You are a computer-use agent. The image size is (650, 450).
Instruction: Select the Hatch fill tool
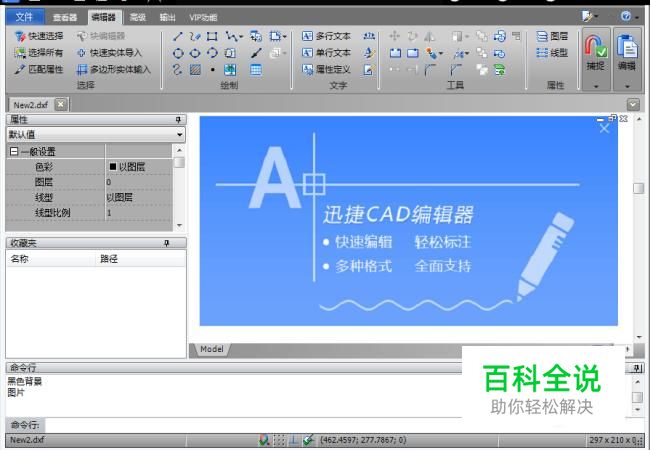[195, 70]
